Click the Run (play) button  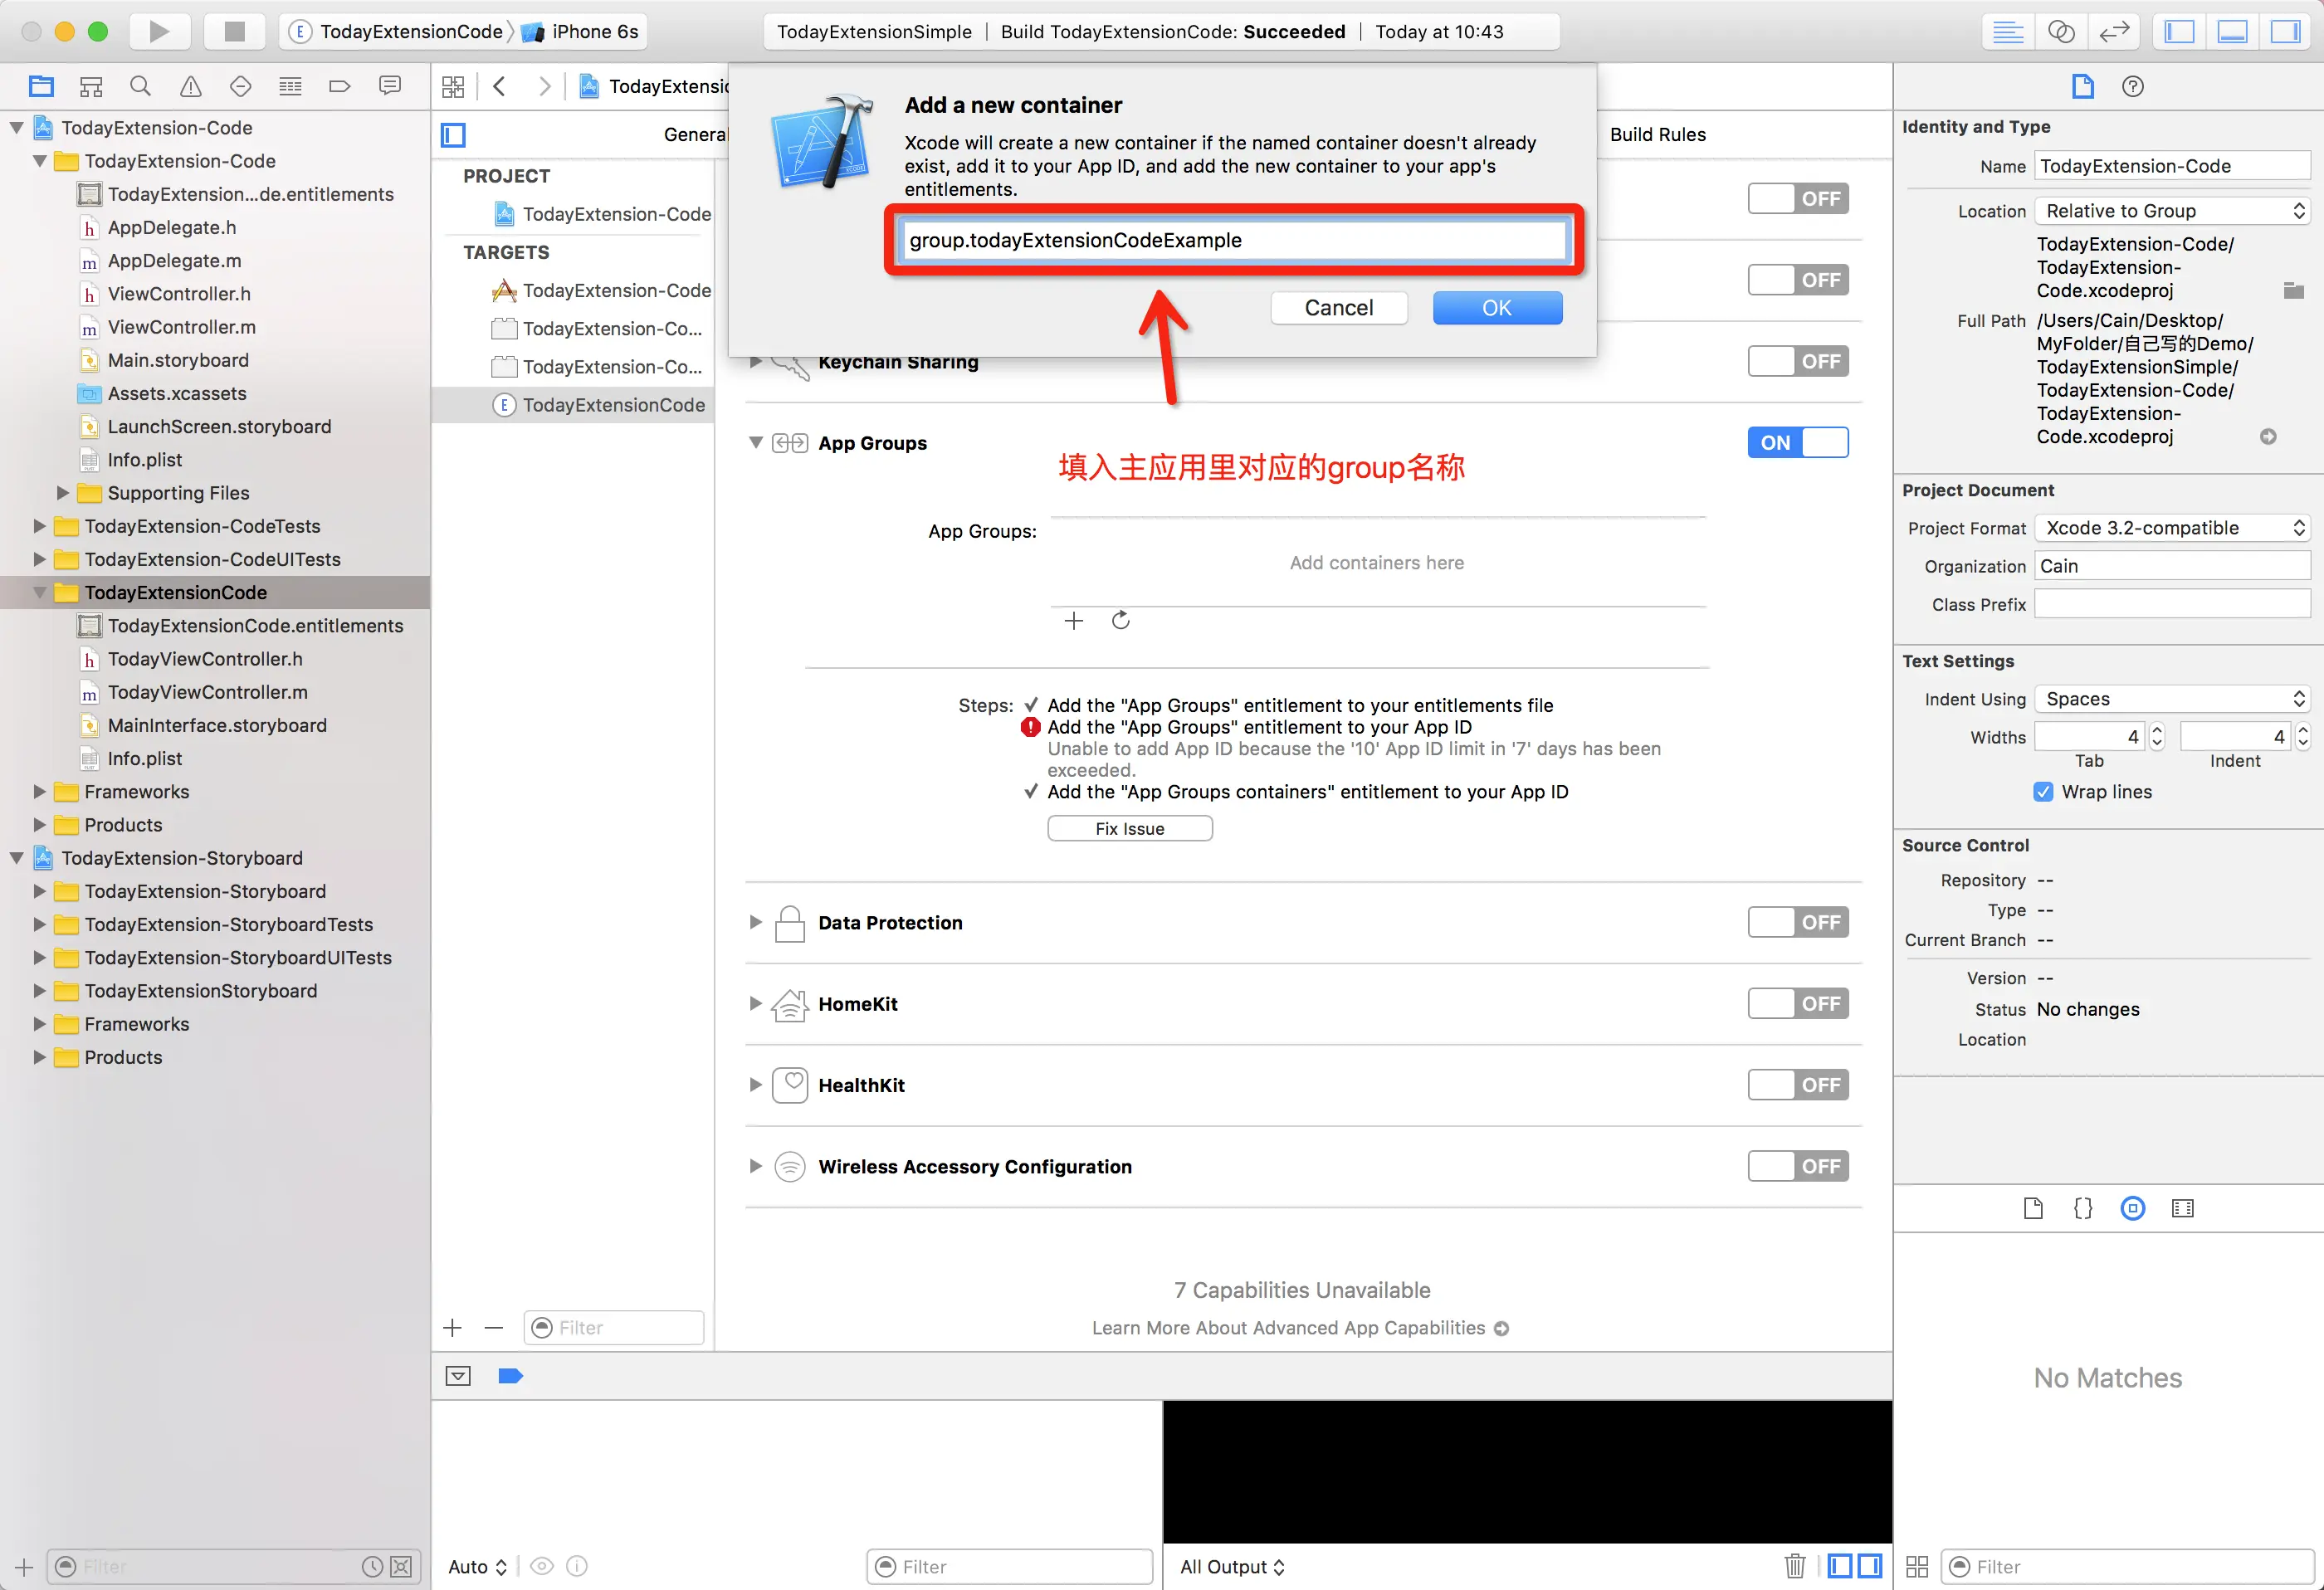(x=158, y=31)
